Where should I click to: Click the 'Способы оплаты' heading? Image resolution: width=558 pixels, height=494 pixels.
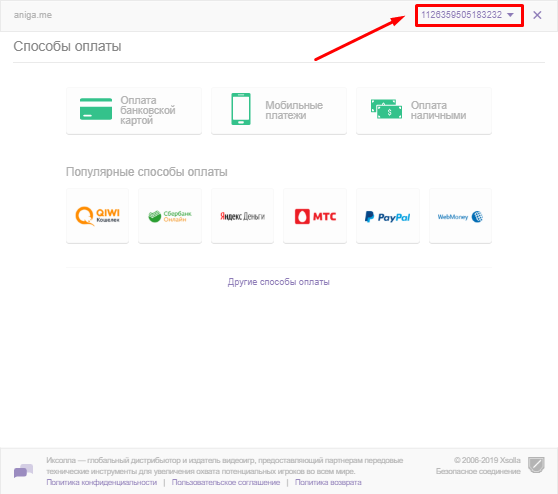click(x=67, y=46)
